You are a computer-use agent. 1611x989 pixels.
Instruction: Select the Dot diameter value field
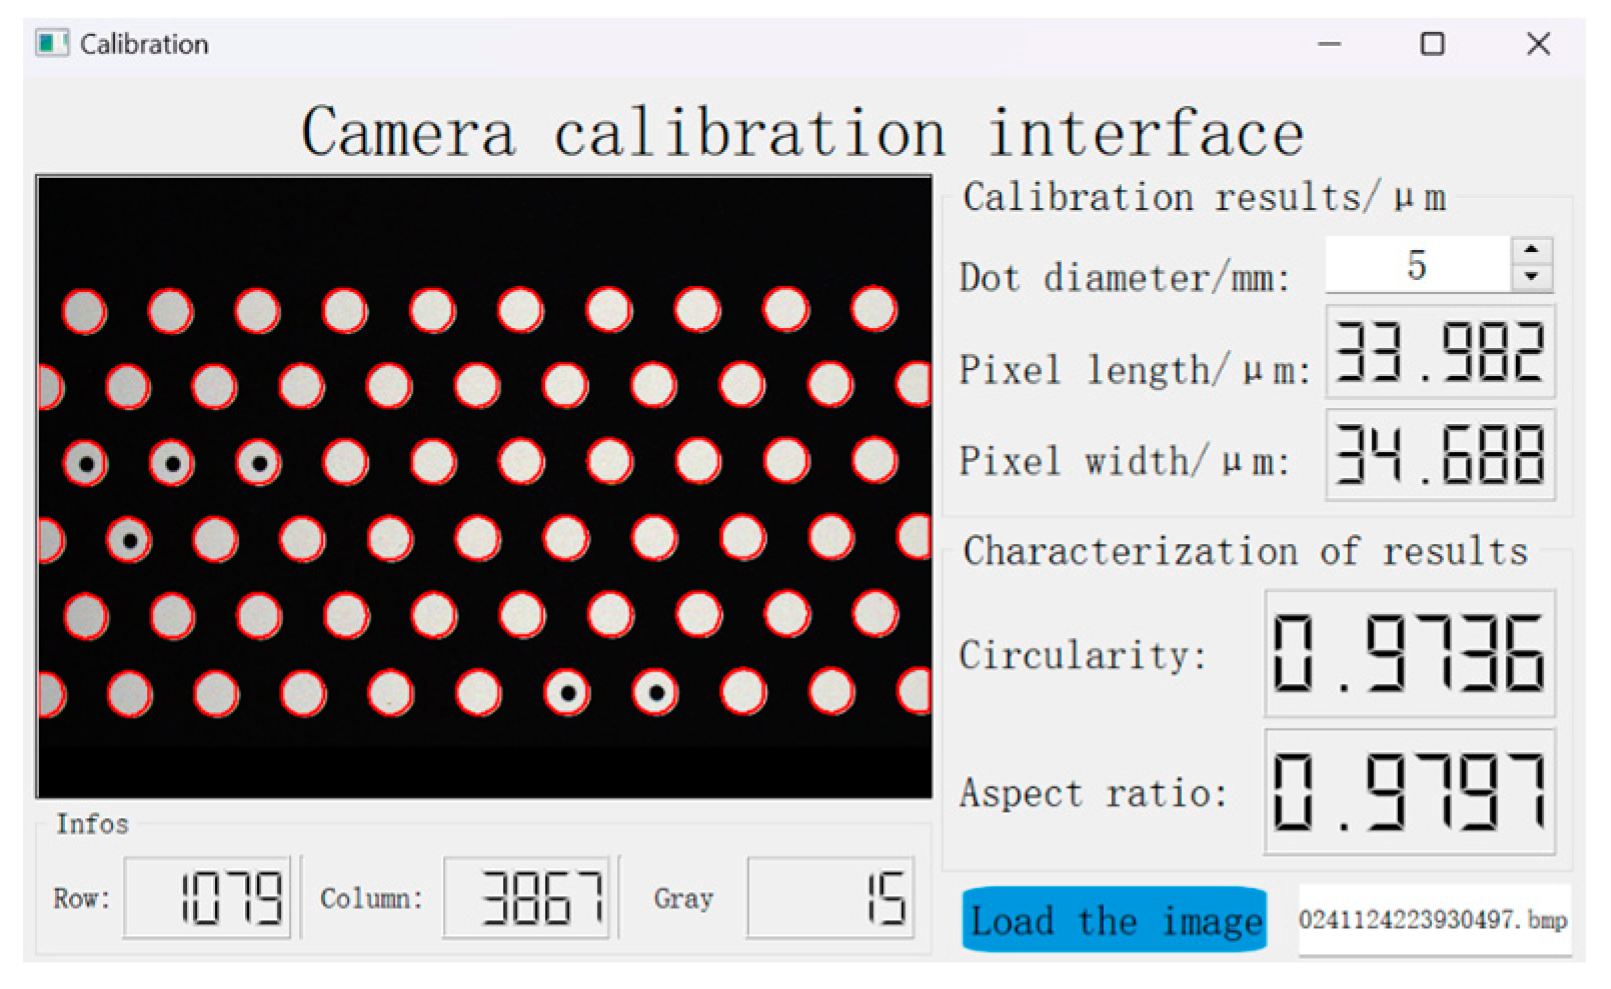pyautogui.click(x=1417, y=265)
